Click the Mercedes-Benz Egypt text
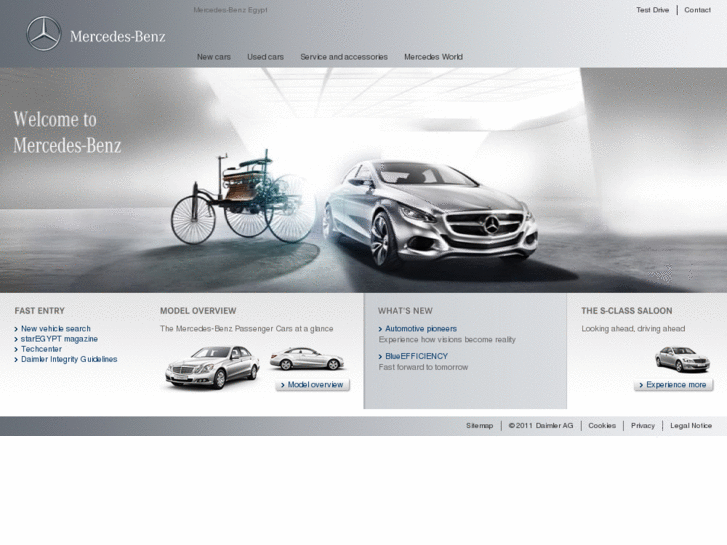 [230, 10]
